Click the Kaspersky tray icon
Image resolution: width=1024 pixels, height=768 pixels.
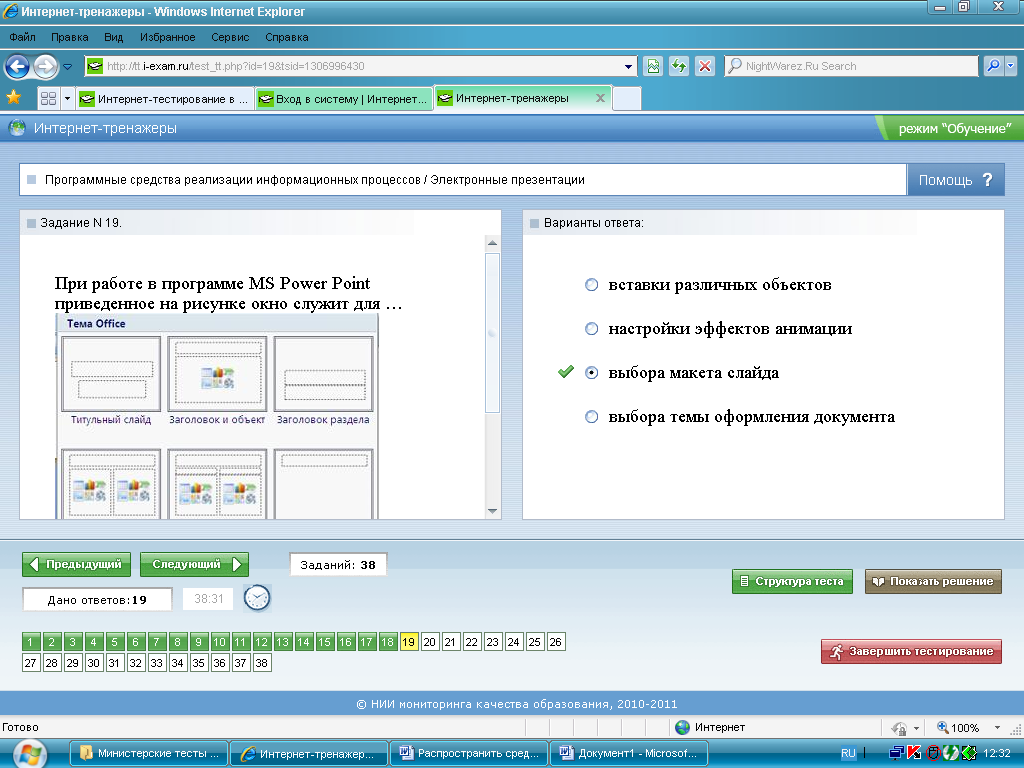(914, 753)
